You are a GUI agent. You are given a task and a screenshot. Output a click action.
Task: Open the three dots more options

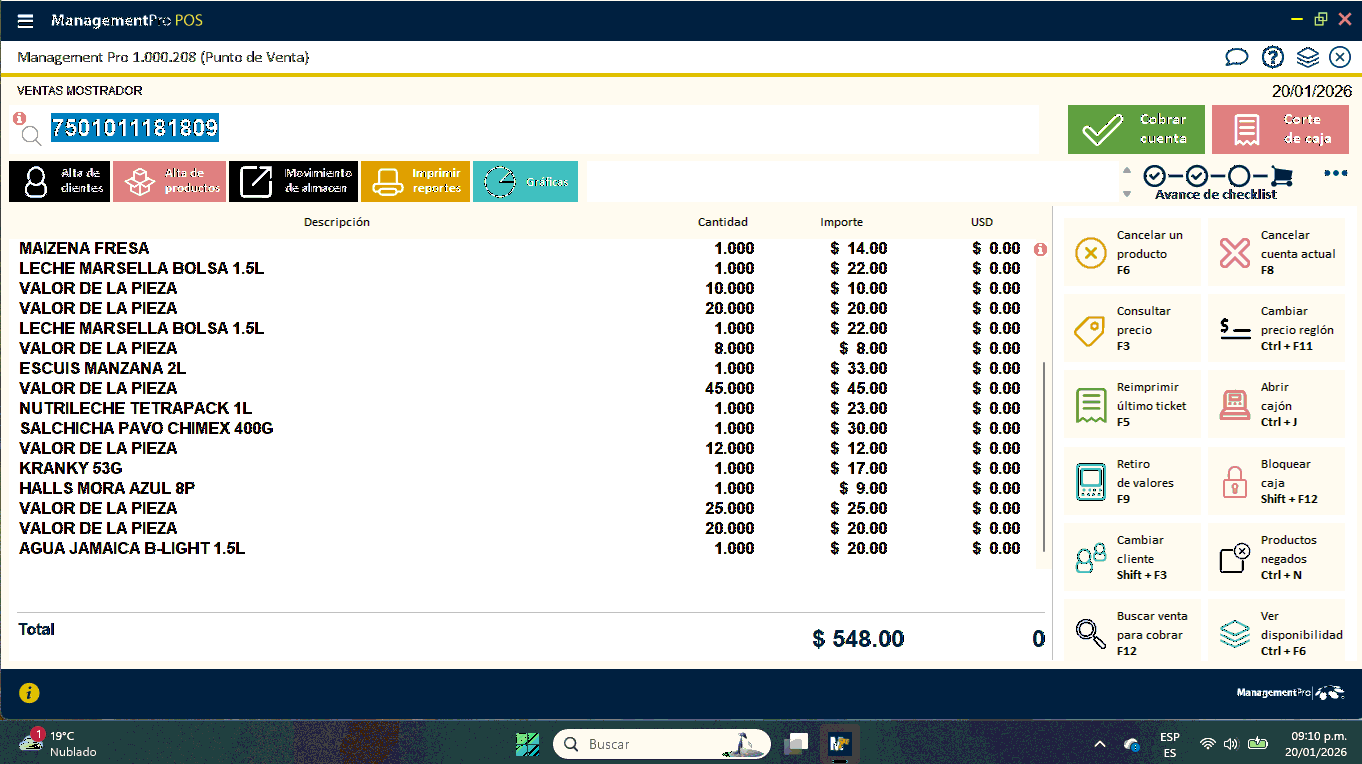(x=1335, y=173)
